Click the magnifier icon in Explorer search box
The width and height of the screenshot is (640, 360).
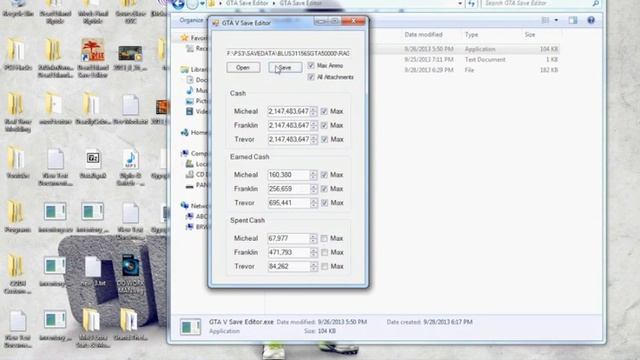pyautogui.click(x=595, y=3)
